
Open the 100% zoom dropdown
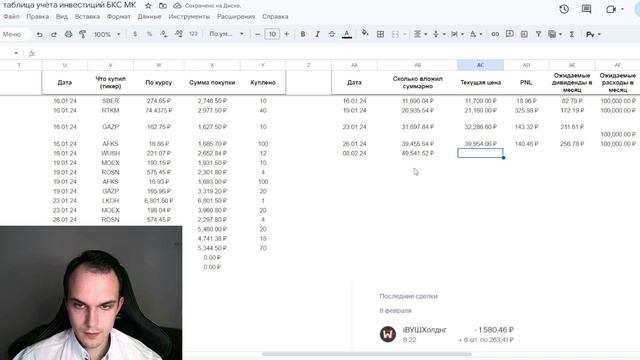(x=107, y=35)
